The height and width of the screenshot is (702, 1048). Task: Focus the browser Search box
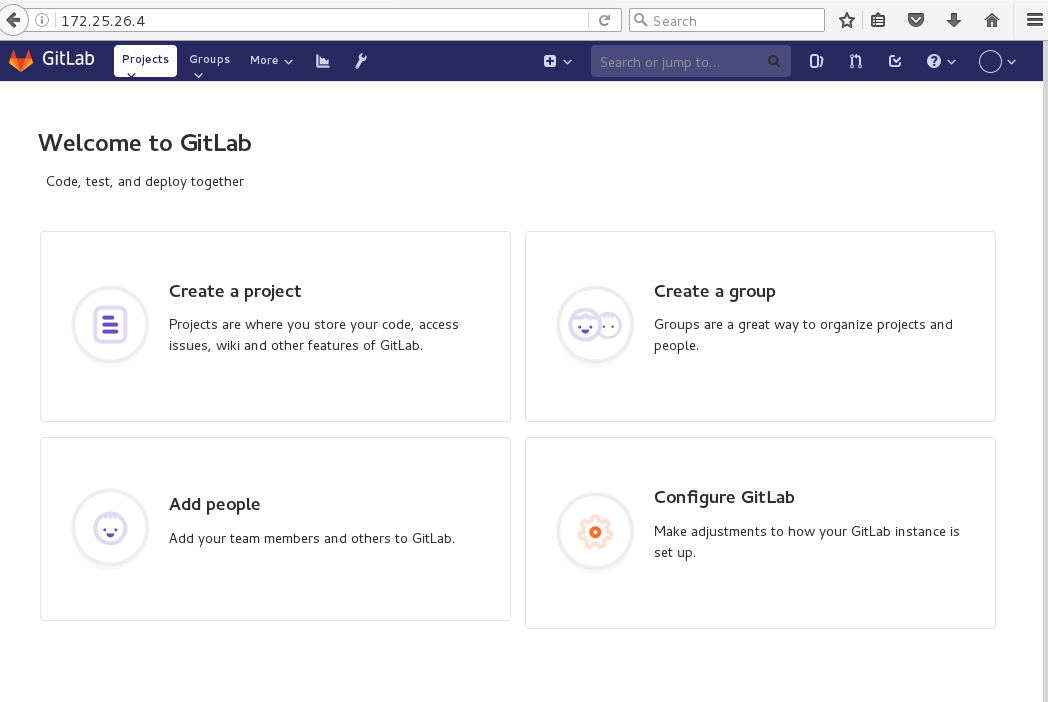point(727,20)
